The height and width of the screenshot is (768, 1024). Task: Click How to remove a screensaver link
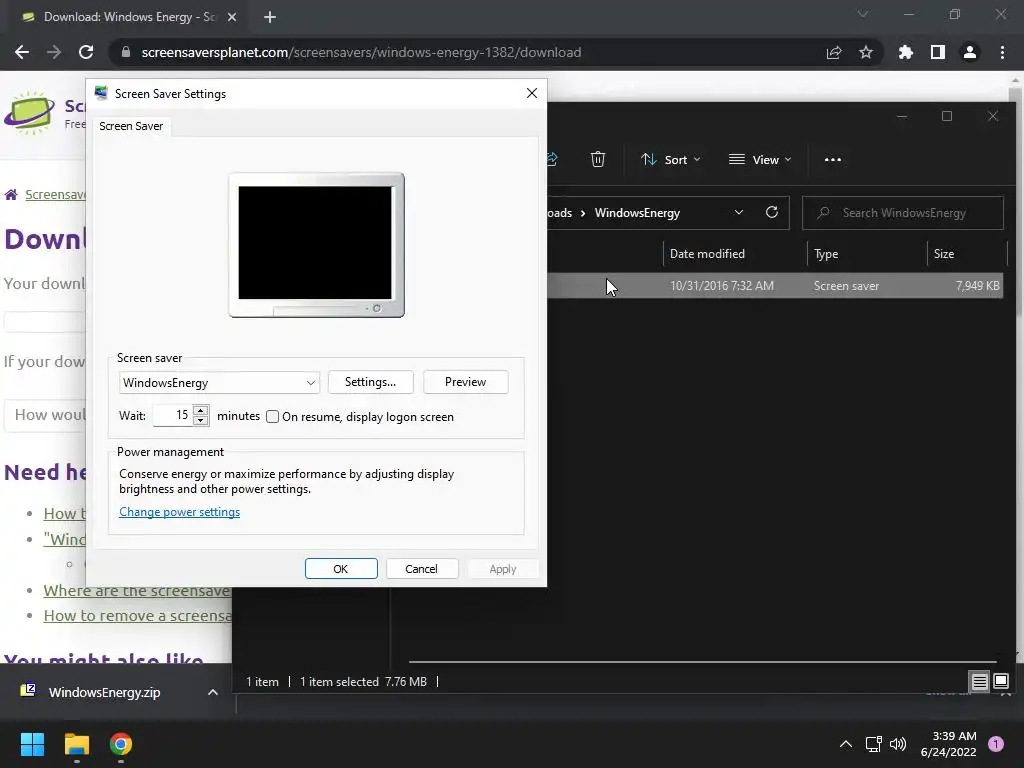pos(138,616)
